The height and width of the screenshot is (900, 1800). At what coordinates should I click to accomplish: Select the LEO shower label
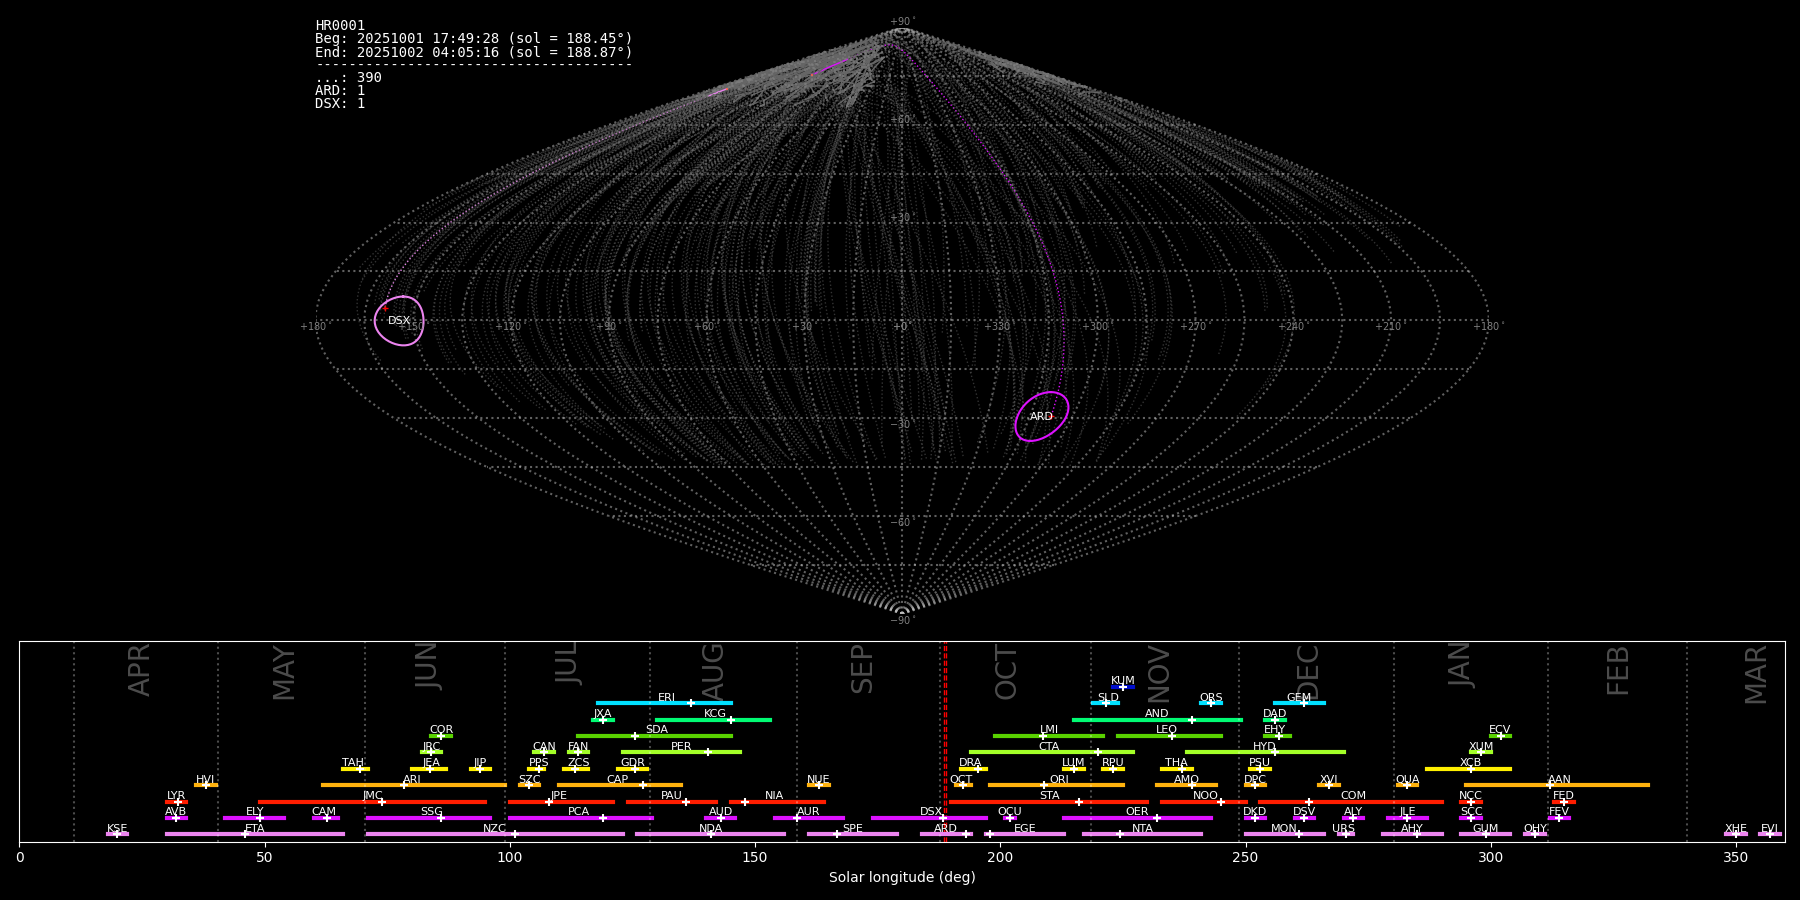[x=1166, y=729]
